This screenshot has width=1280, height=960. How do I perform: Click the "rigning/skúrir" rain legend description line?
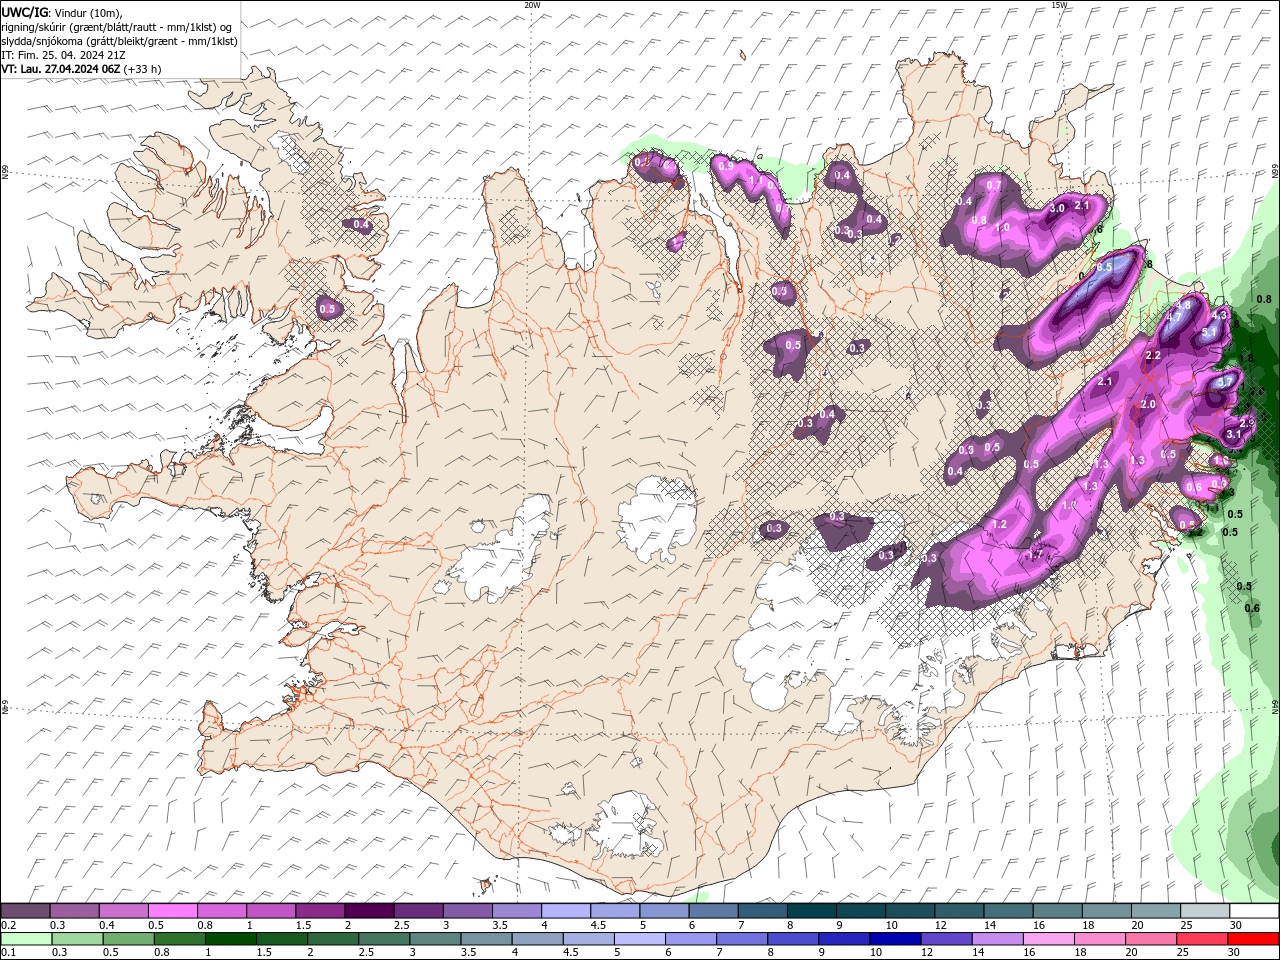point(117,27)
